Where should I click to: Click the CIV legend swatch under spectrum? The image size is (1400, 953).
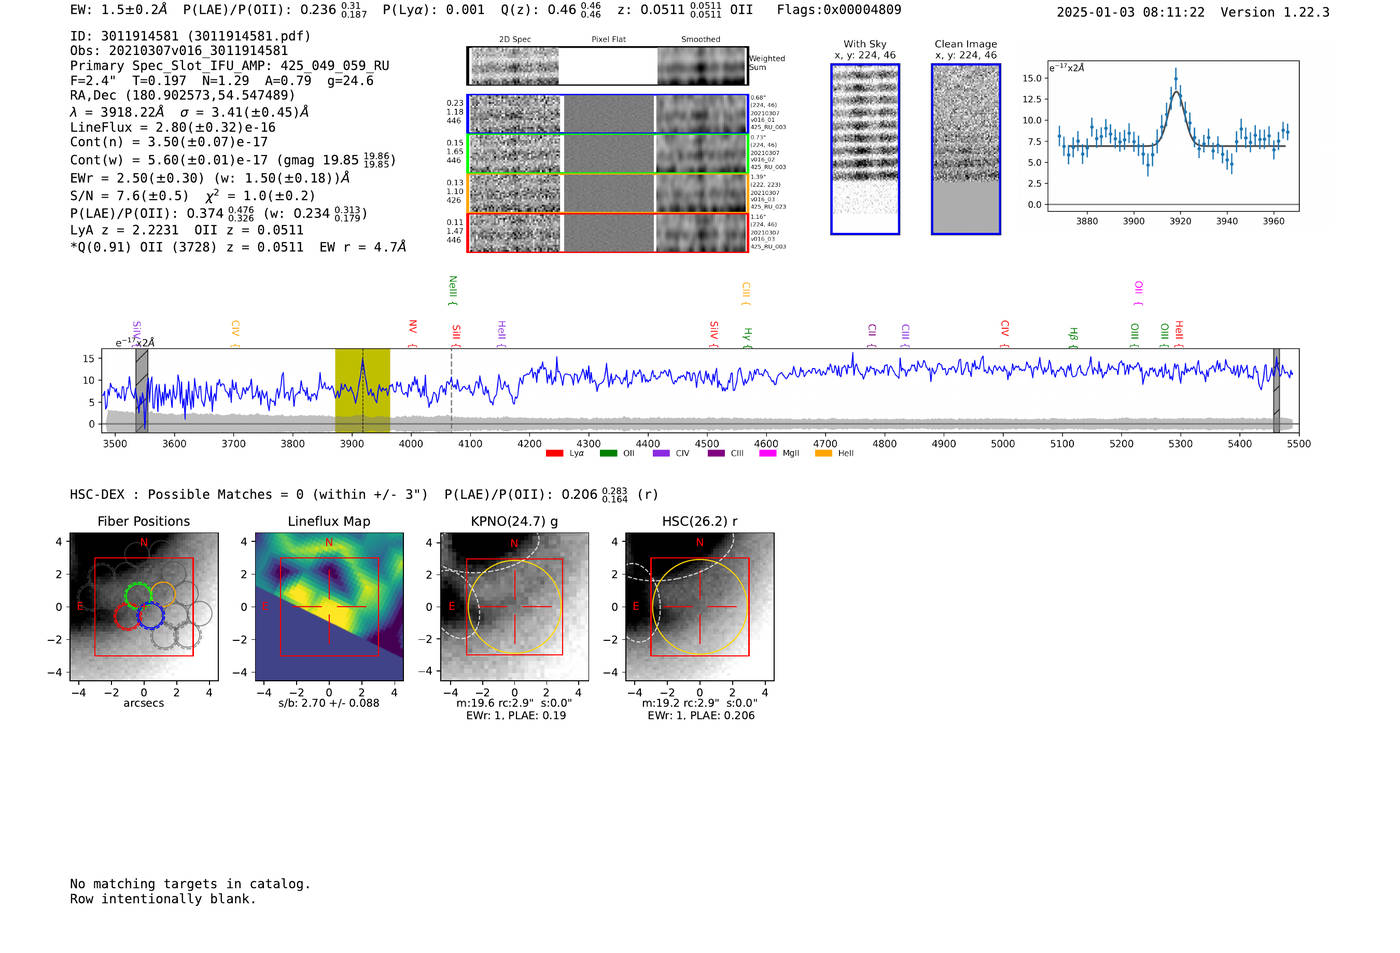point(661,454)
